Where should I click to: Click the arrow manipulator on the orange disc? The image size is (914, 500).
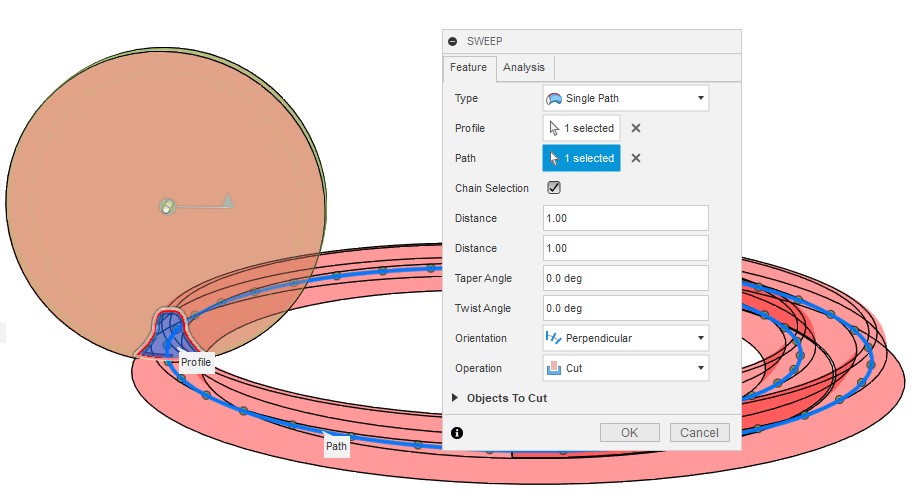[227, 202]
